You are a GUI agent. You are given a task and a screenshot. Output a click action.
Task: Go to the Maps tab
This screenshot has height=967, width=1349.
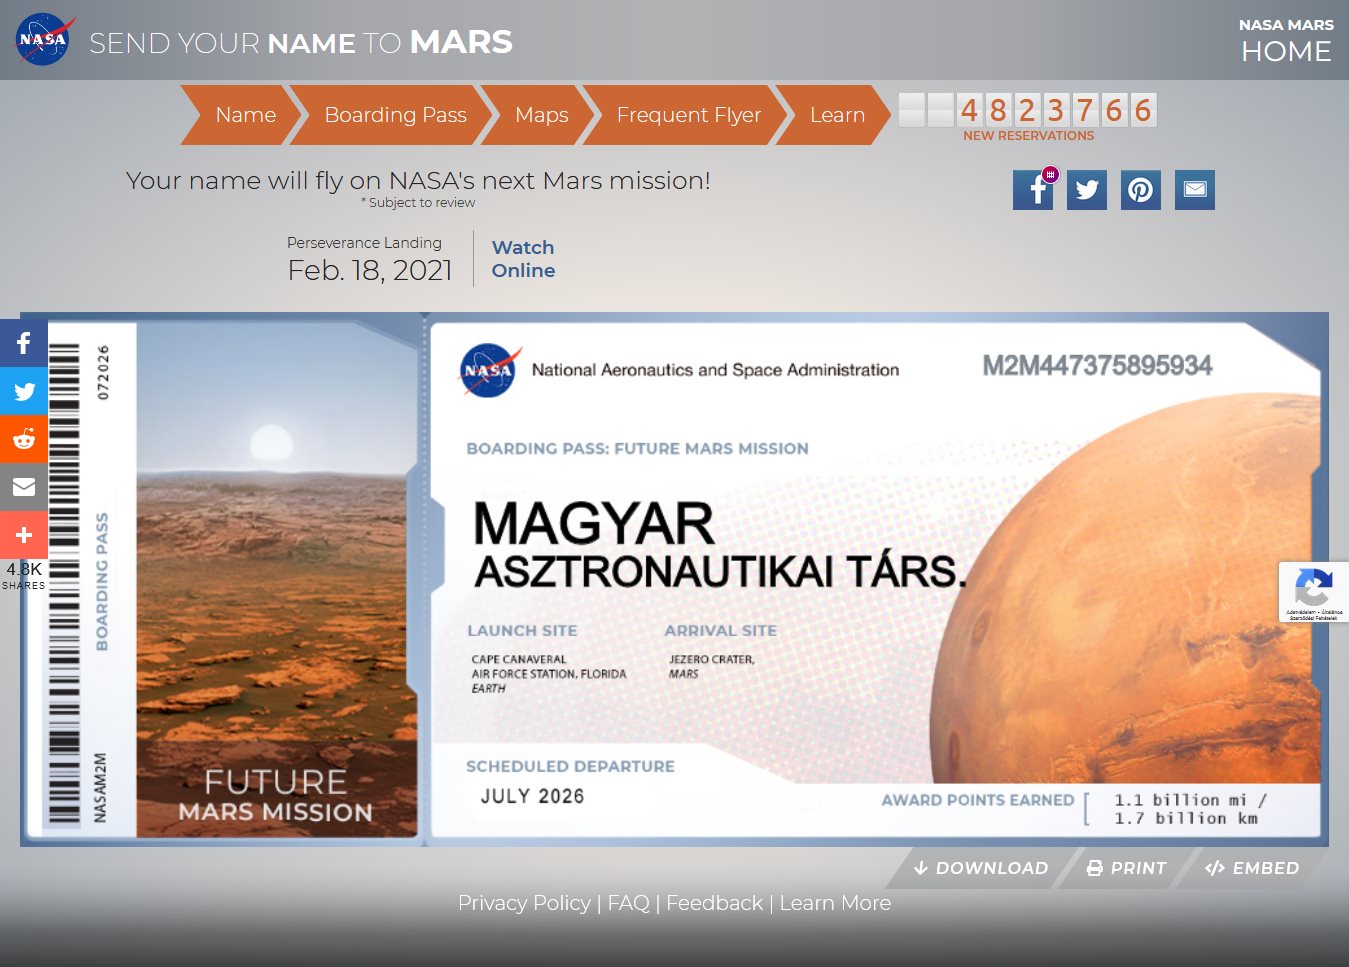(541, 115)
